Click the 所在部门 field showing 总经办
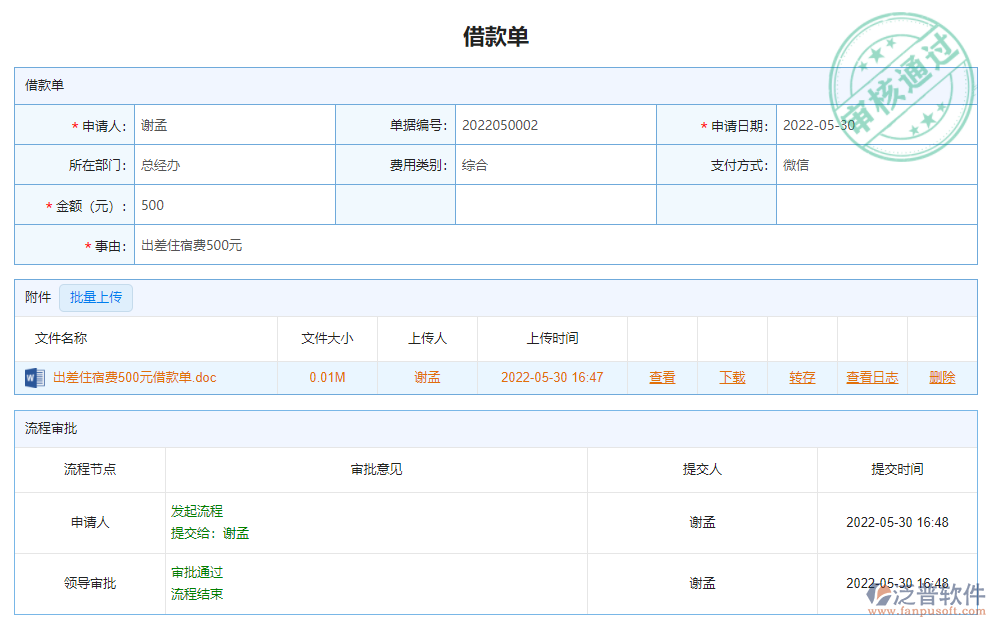The height and width of the screenshot is (627, 996). point(234,166)
